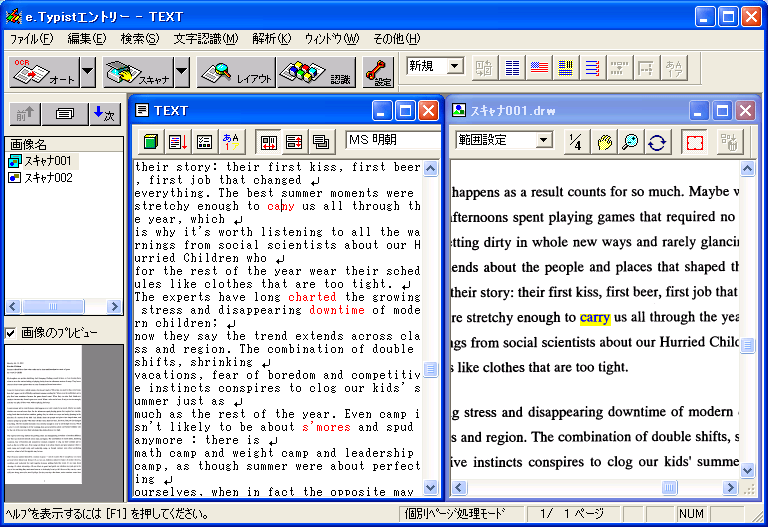This screenshot has height=527, width=768.
Task: Click the MS 明朝 font field
Action: [x=393, y=140]
